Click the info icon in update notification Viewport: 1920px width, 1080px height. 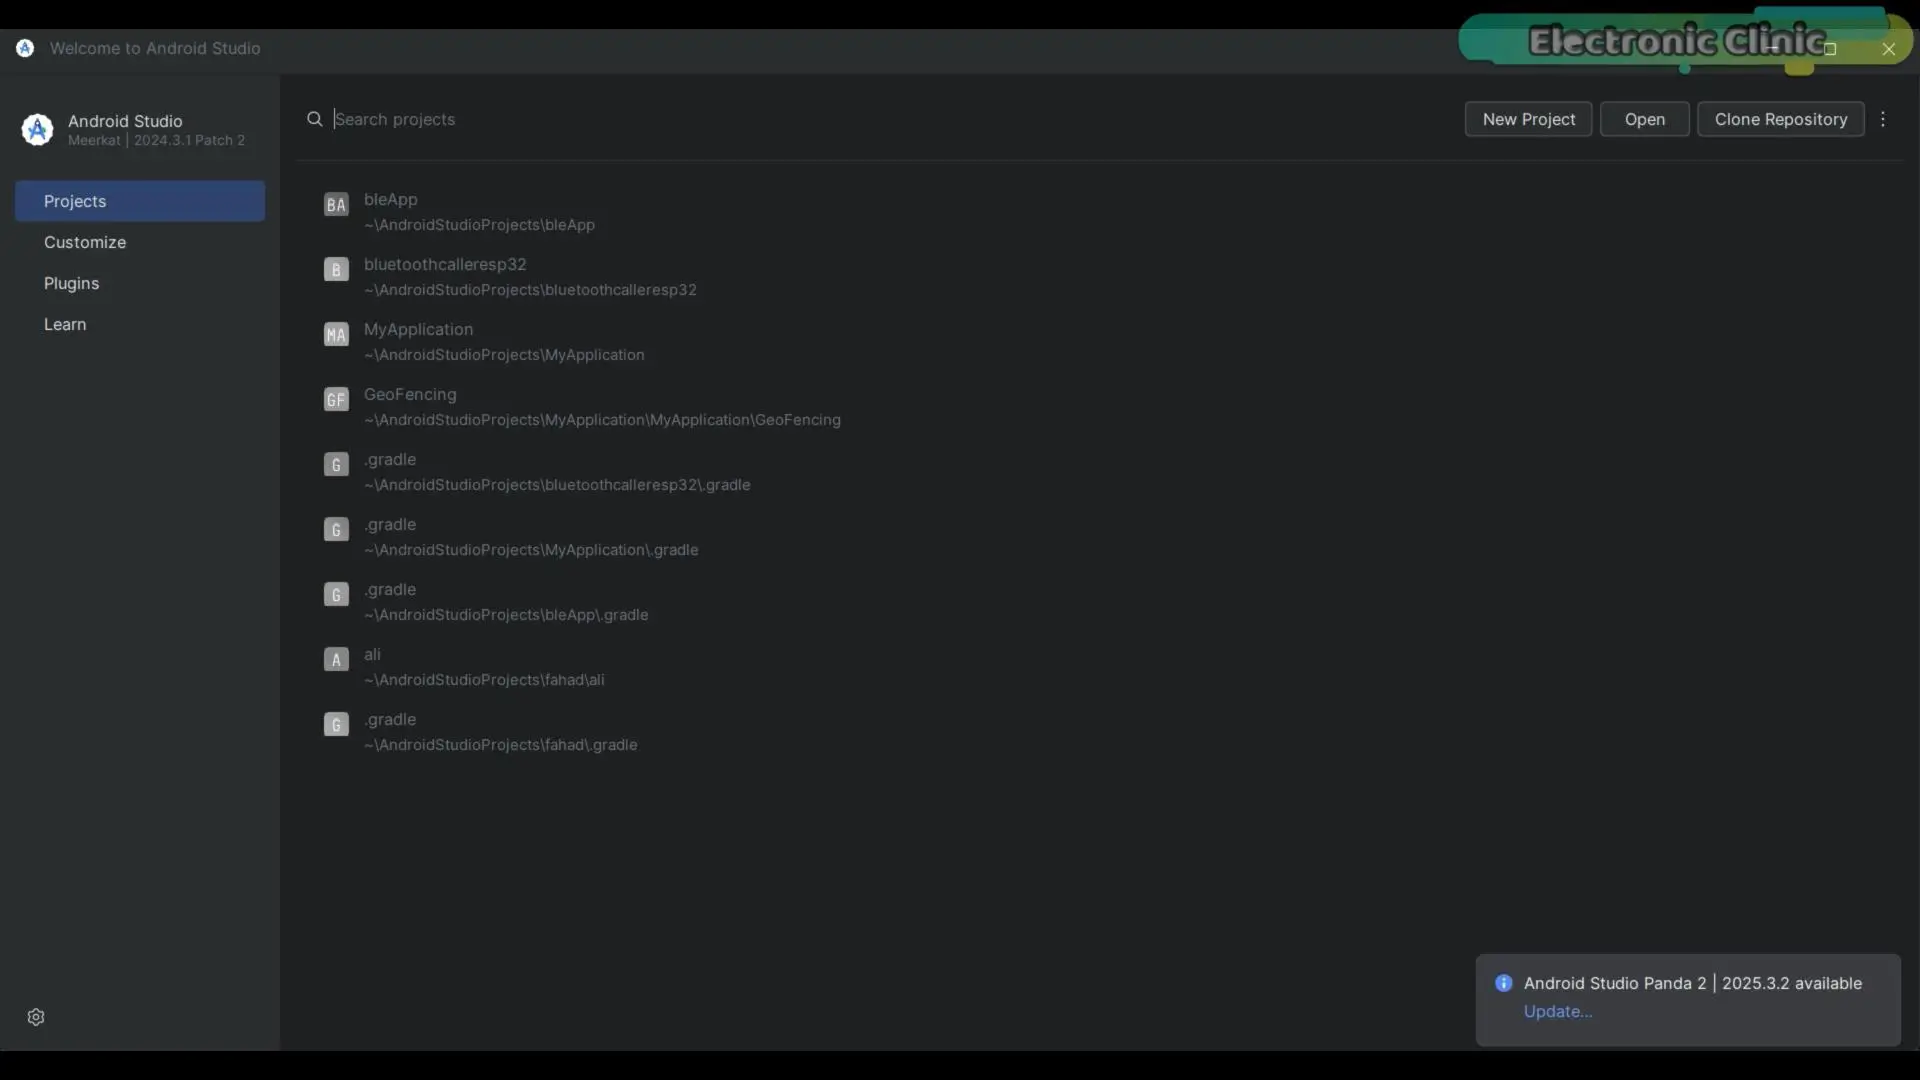(x=1503, y=983)
